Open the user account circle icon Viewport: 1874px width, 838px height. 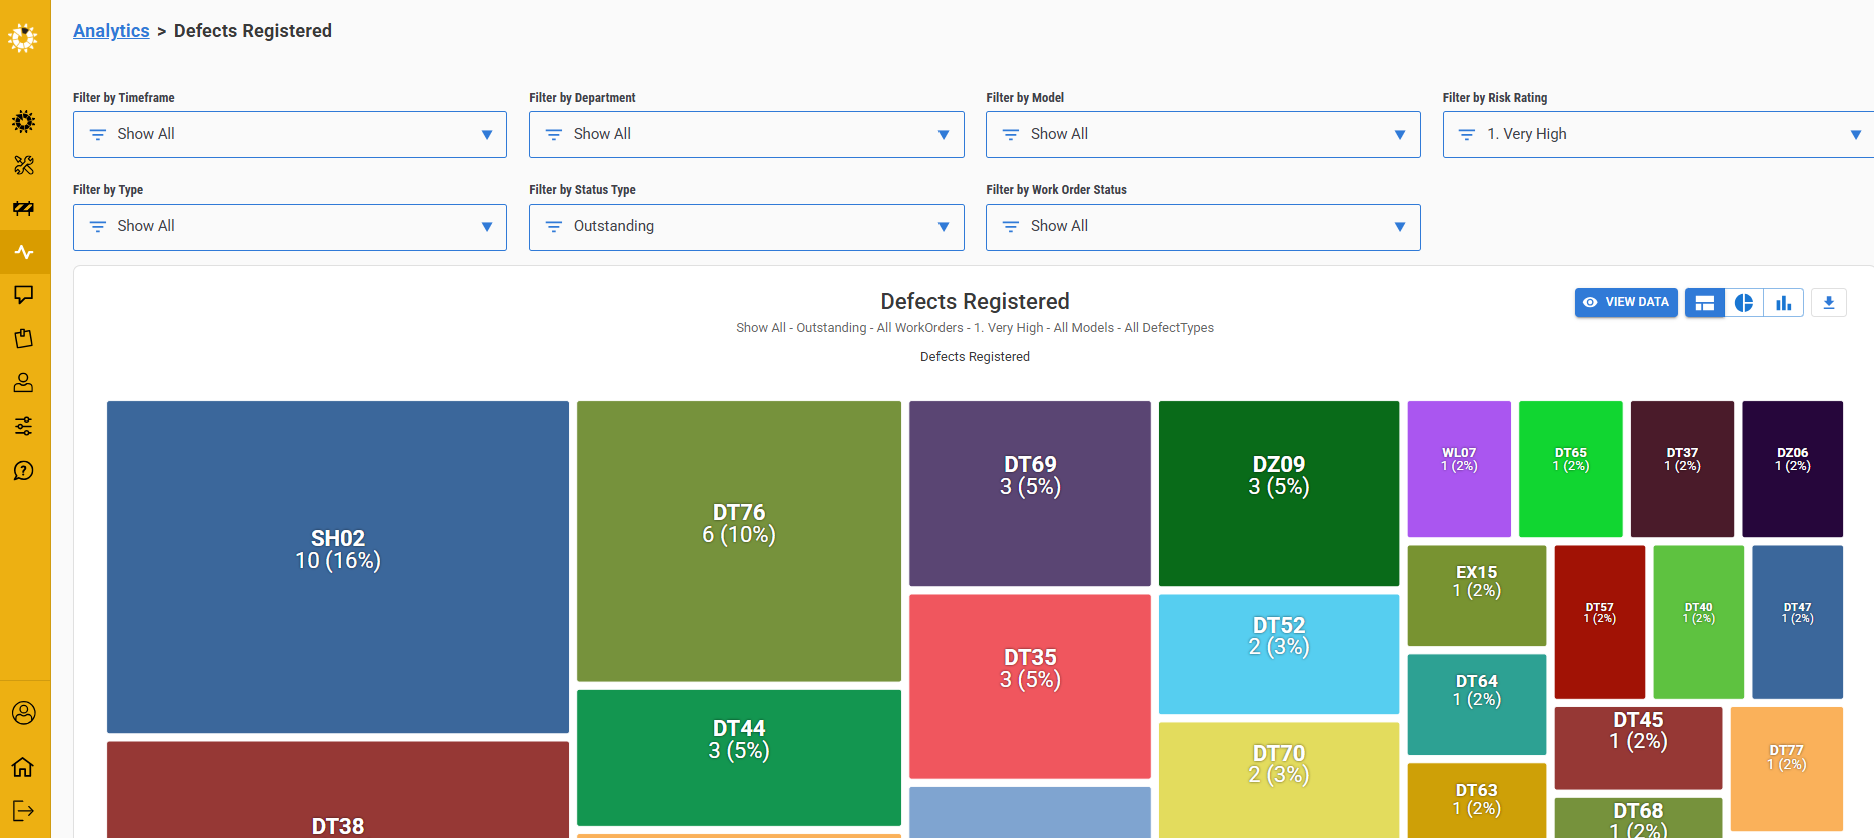coord(24,713)
